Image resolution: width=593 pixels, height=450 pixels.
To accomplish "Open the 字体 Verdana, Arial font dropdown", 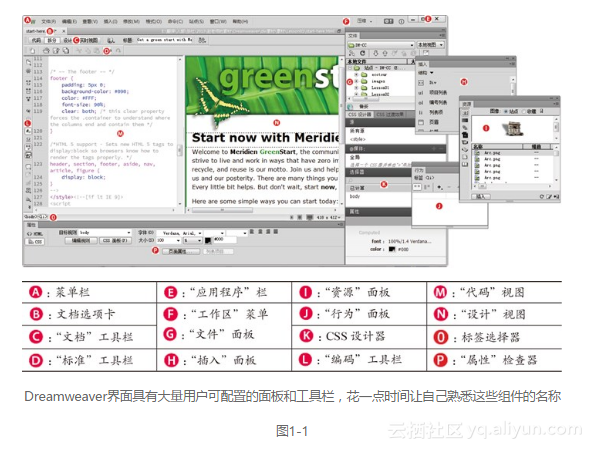I will tap(181, 233).
